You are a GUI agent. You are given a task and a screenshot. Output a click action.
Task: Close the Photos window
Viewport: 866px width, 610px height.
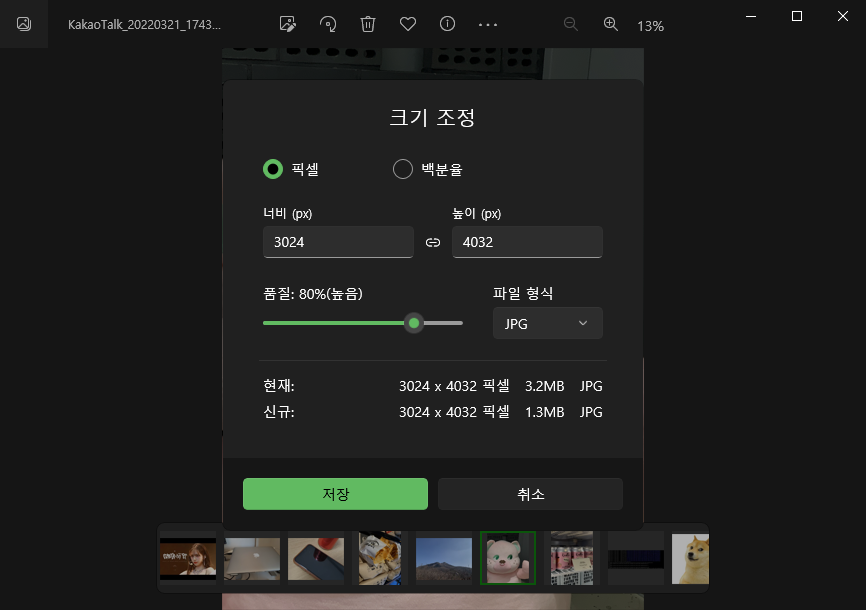[842, 16]
